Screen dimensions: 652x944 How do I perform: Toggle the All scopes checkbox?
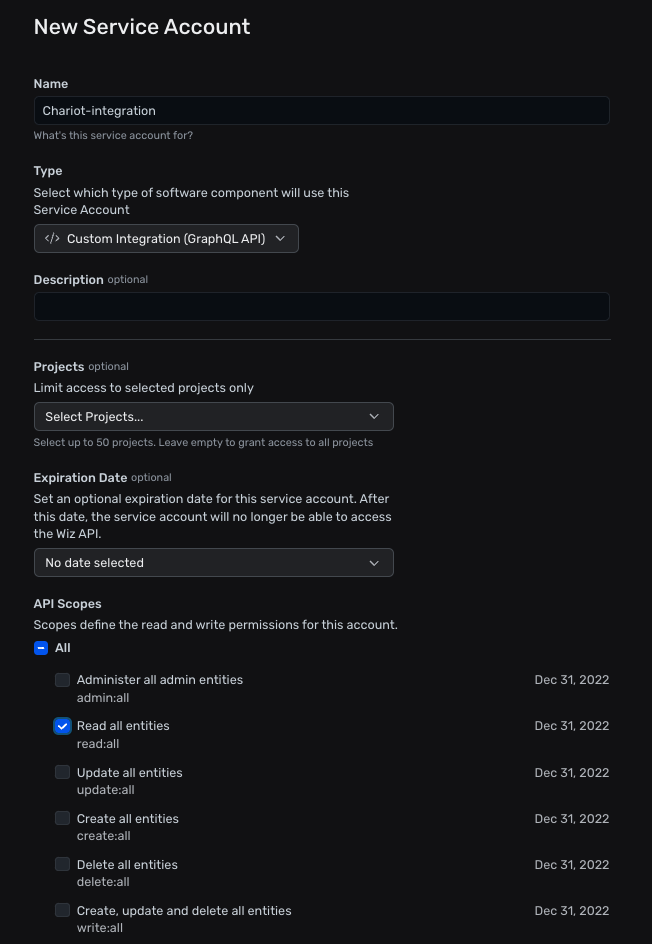coord(41,648)
